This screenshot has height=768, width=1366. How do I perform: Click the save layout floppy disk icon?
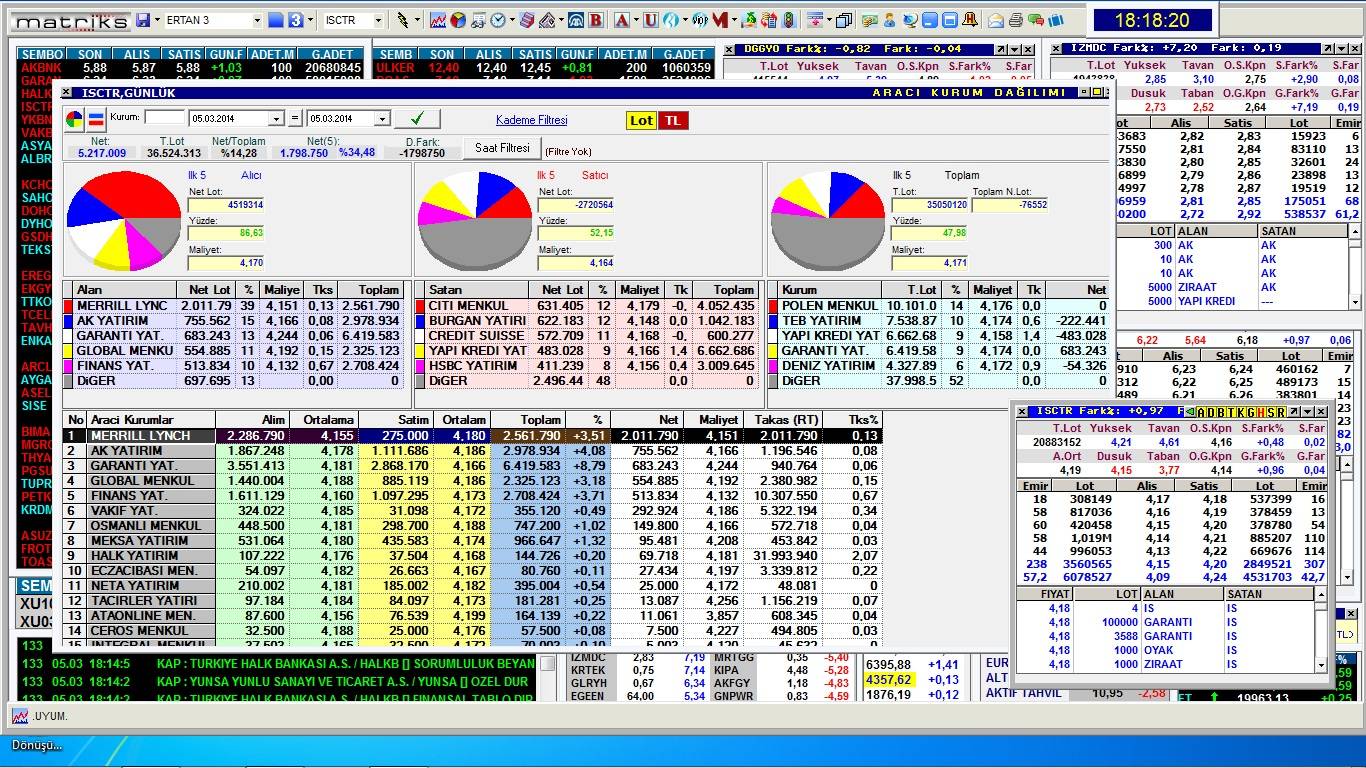pyautogui.click(x=143, y=20)
